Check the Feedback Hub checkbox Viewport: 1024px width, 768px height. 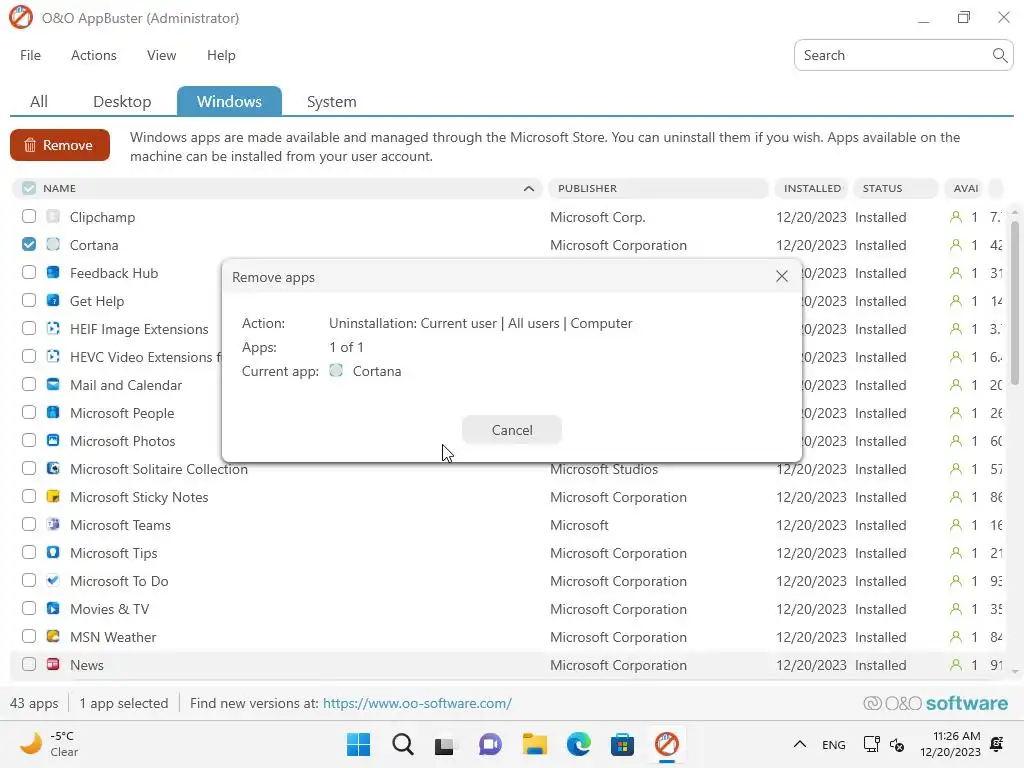coord(29,272)
